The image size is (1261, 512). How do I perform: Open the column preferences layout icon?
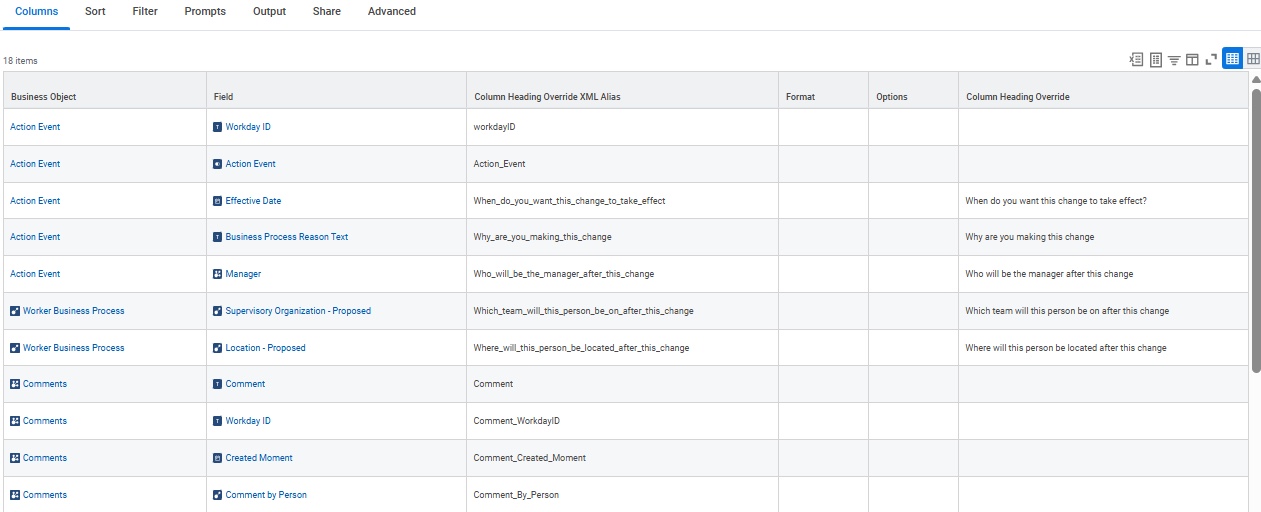point(1192,60)
